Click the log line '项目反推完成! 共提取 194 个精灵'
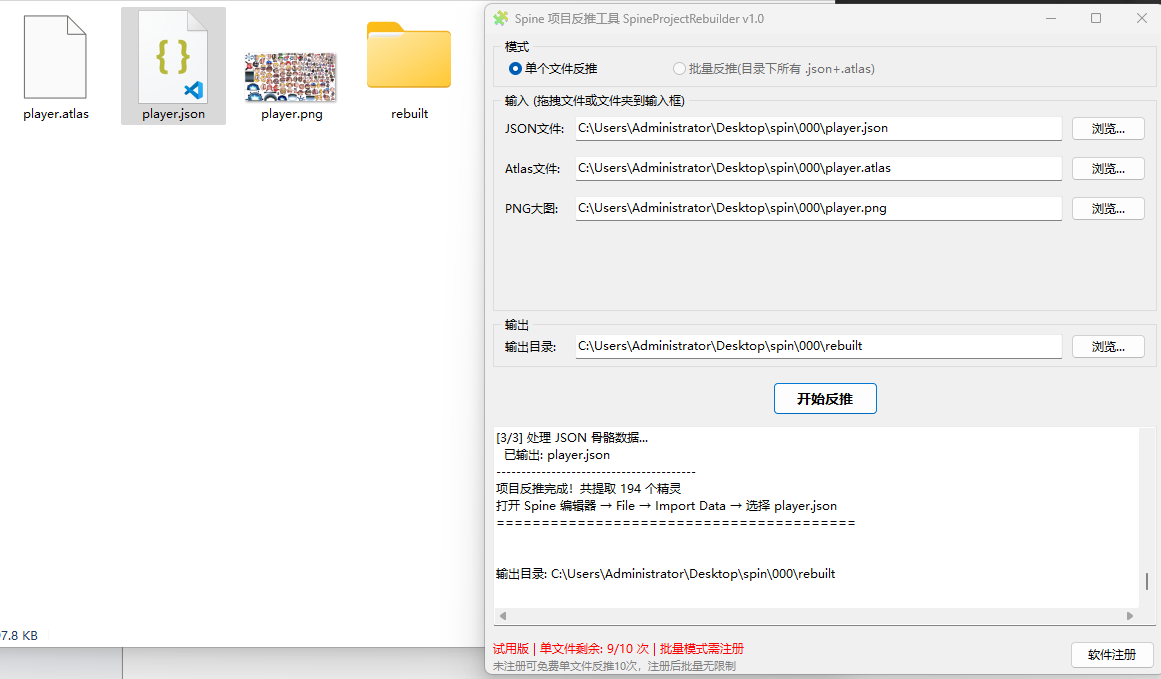Image resolution: width=1161 pixels, height=679 pixels. coord(589,489)
